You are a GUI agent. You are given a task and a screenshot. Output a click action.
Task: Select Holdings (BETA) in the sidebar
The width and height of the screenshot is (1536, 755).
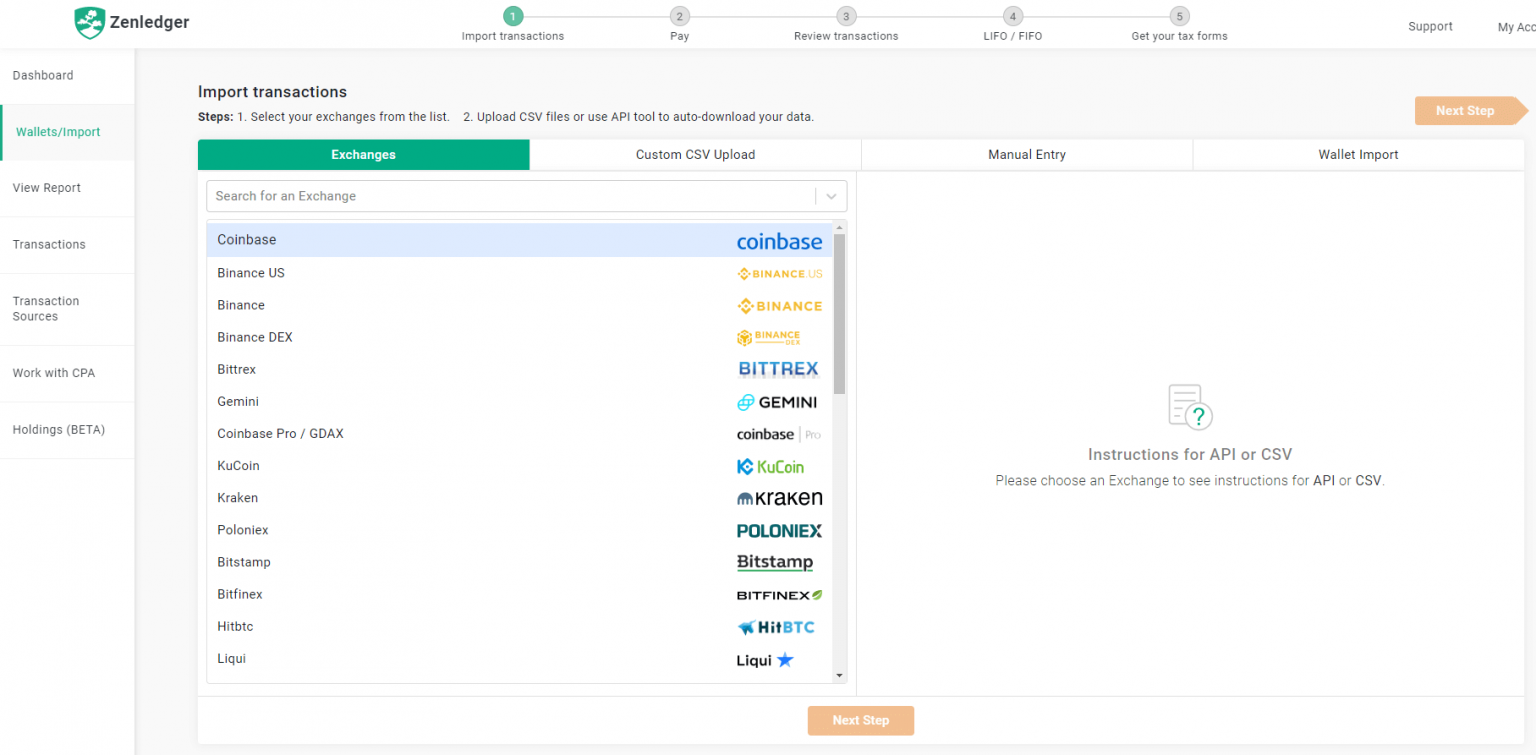pyautogui.click(x=57, y=429)
